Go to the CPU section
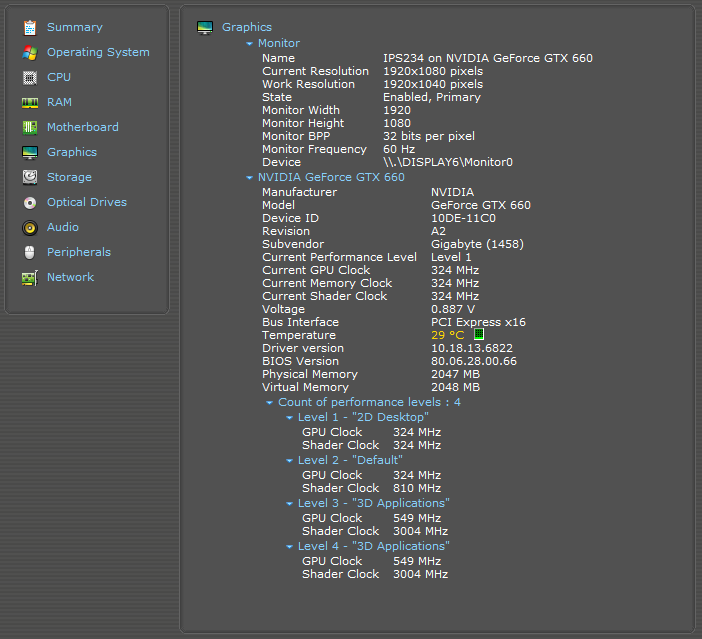 click(x=59, y=77)
